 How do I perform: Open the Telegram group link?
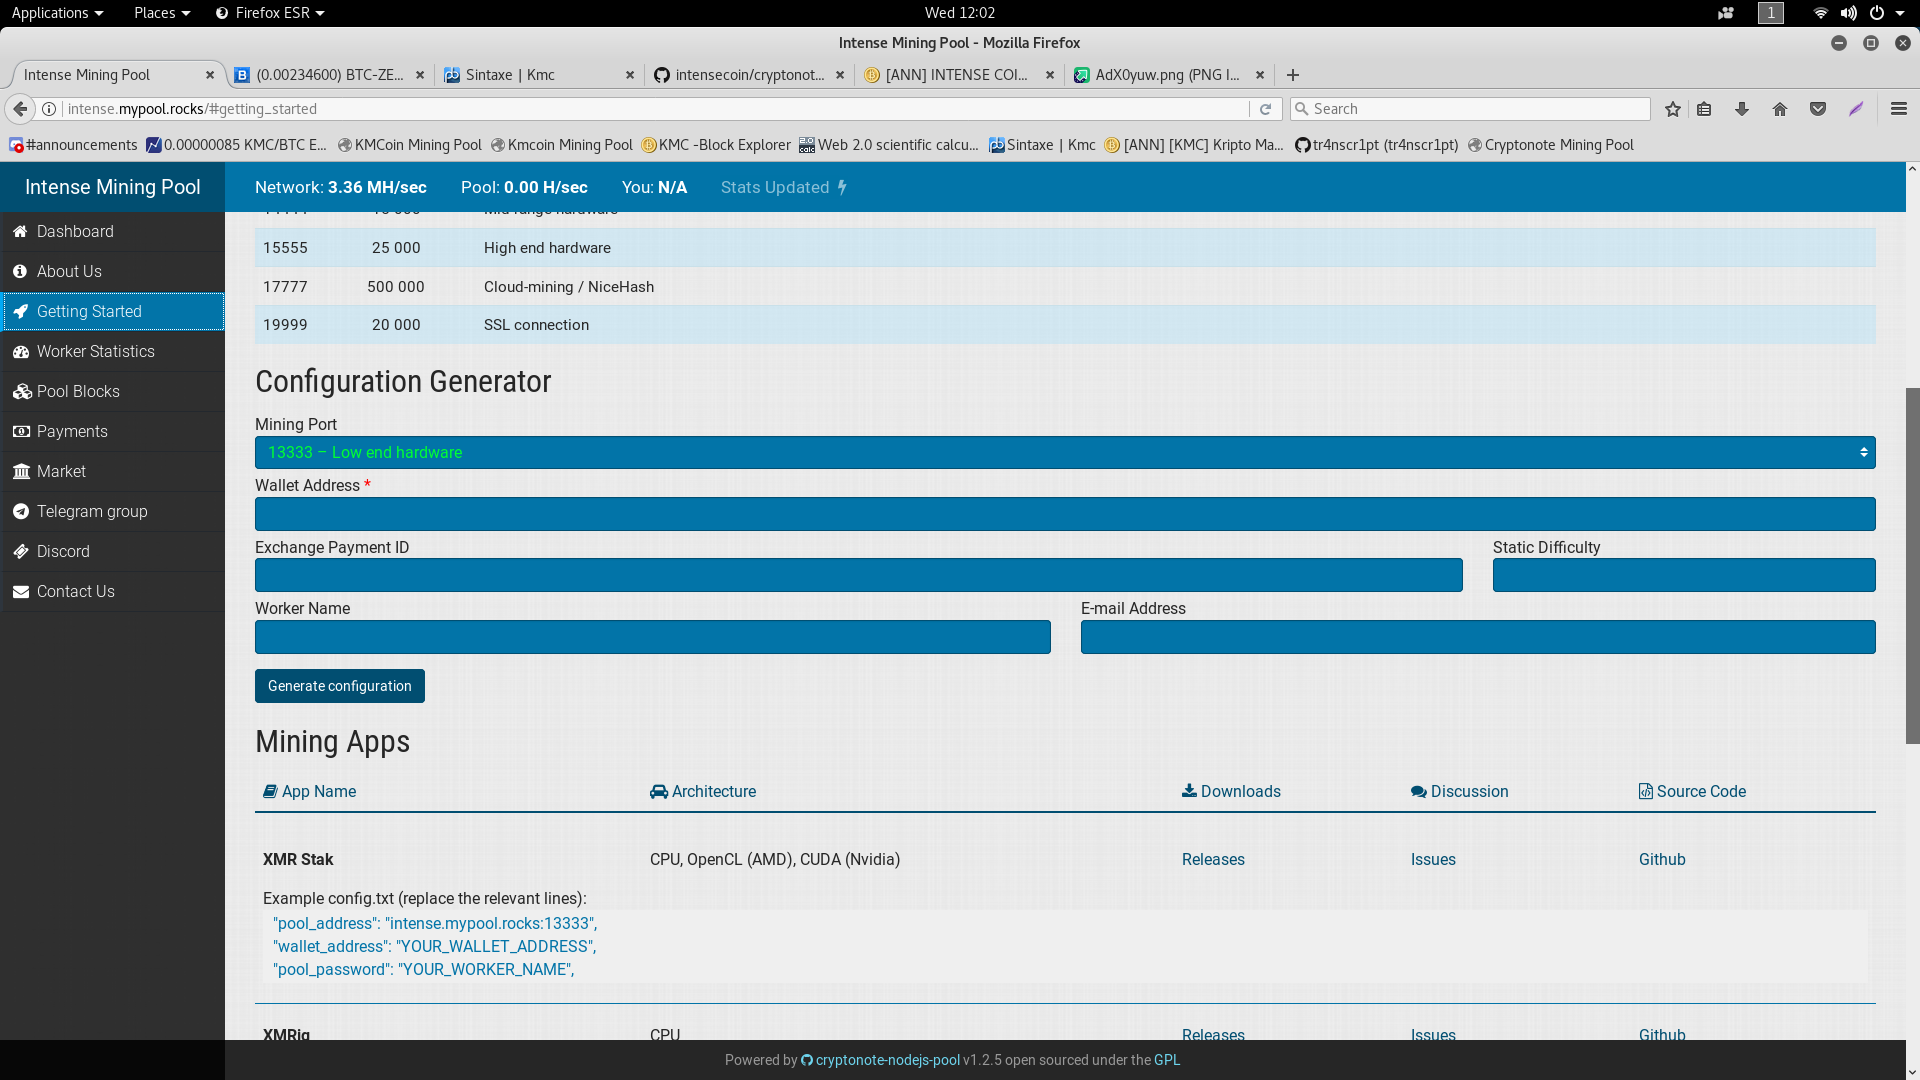pyautogui.click(x=112, y=511)
